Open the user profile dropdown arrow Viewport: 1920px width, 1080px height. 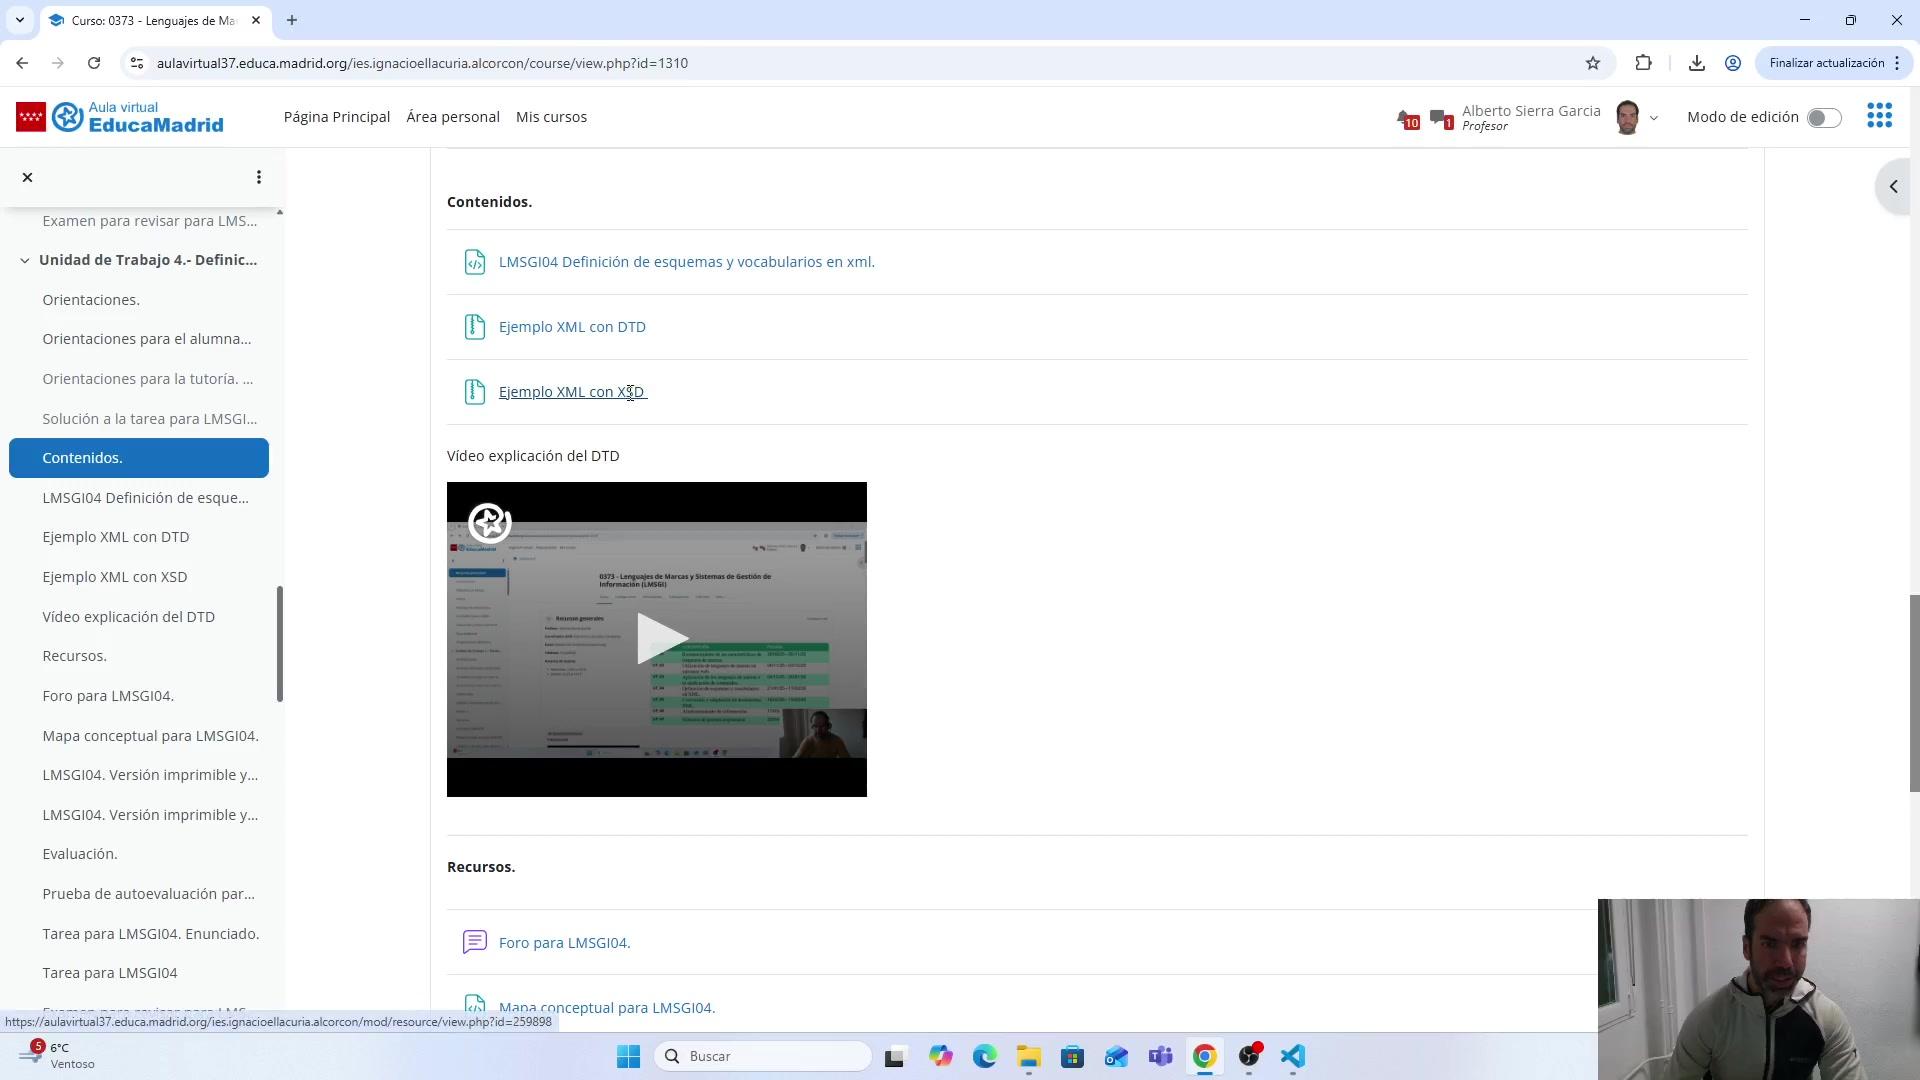1653,118
